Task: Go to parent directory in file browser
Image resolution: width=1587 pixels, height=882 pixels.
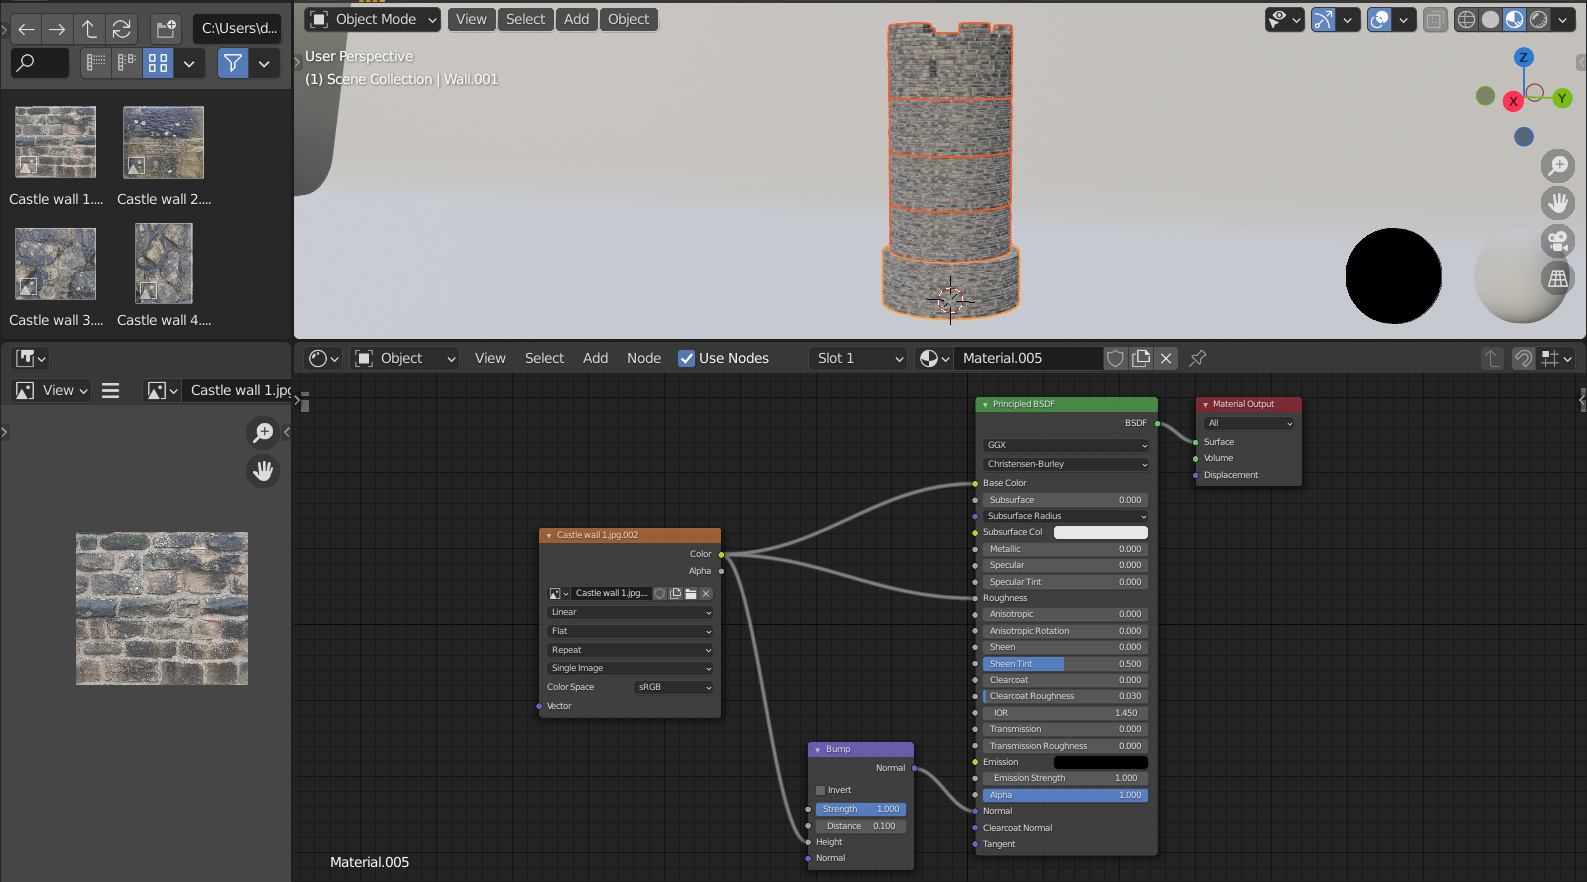Action: tap(89, 29)
